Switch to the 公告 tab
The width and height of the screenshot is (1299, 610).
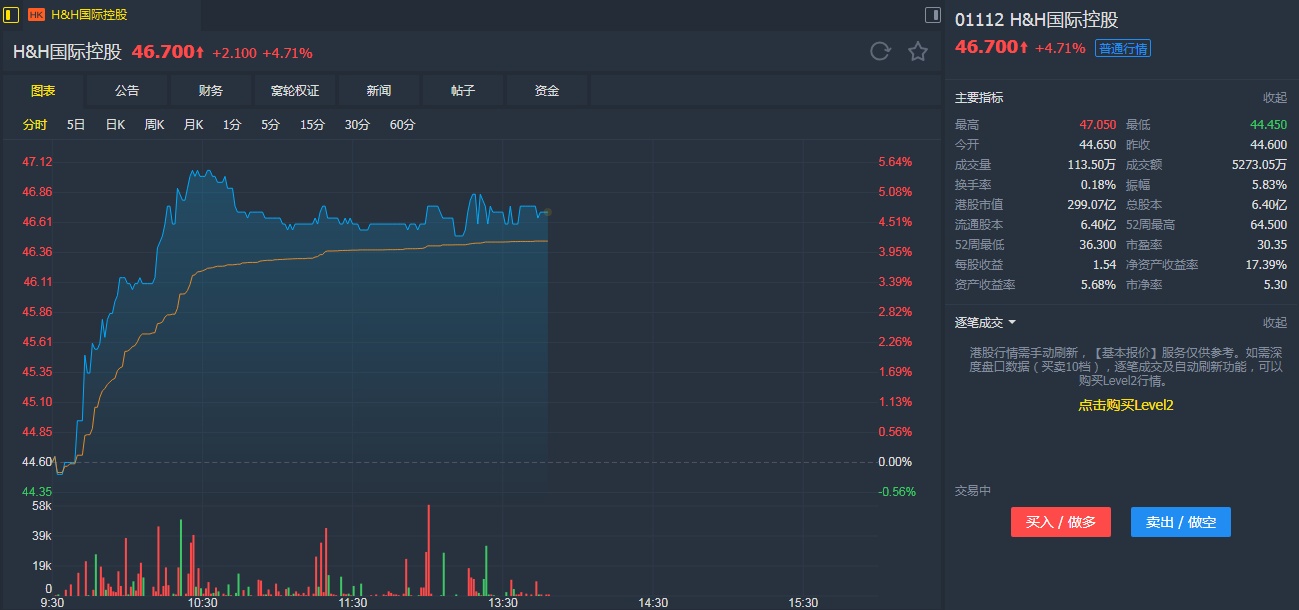coord(127,91)
